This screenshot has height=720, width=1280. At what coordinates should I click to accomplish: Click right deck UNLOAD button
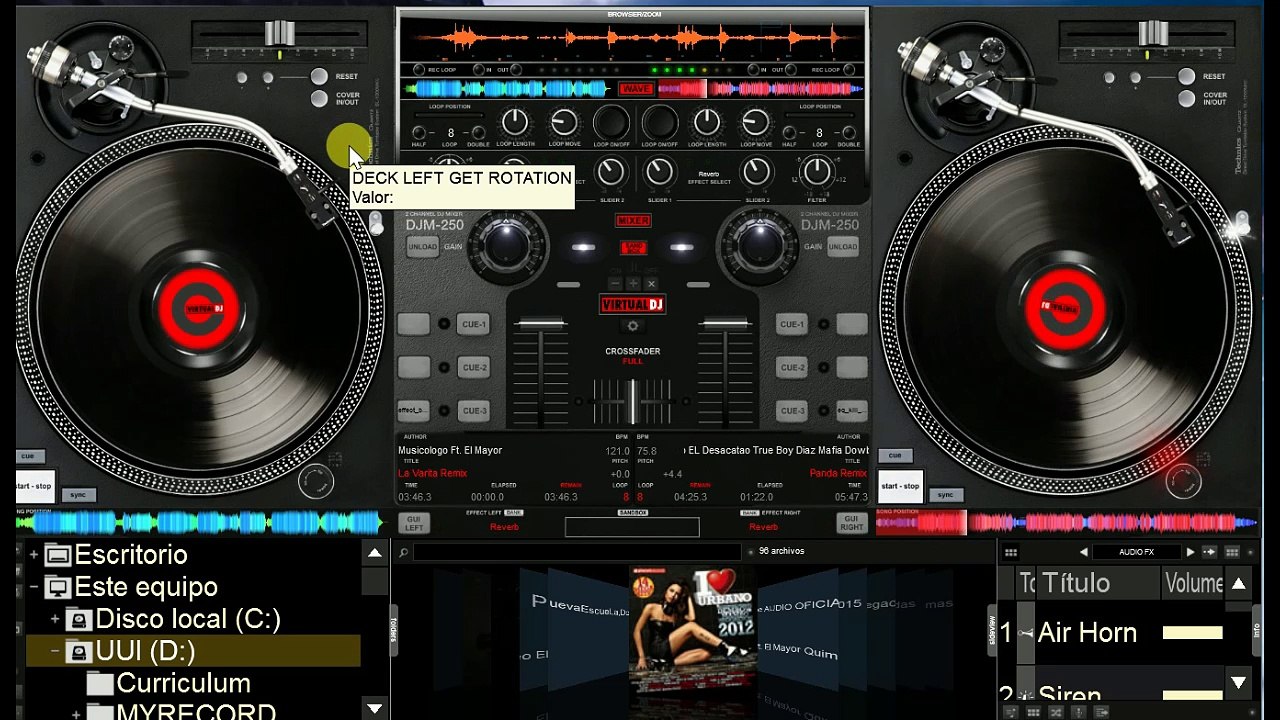pos(842,247)
